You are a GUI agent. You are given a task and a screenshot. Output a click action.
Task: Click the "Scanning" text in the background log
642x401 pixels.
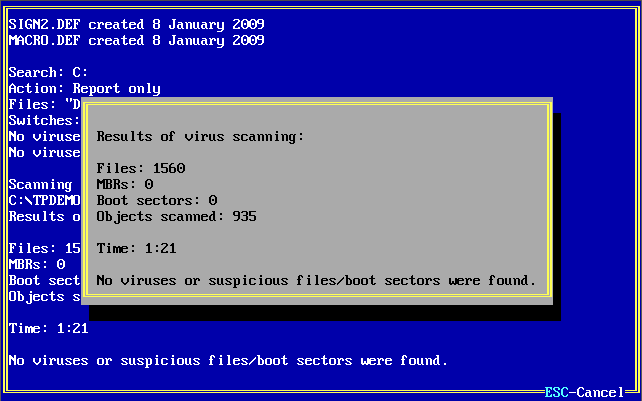coord(40,184)
